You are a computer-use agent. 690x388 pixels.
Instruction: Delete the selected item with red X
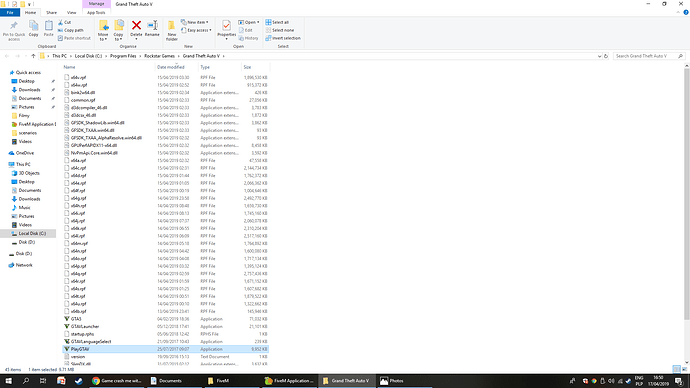point(136,29)
